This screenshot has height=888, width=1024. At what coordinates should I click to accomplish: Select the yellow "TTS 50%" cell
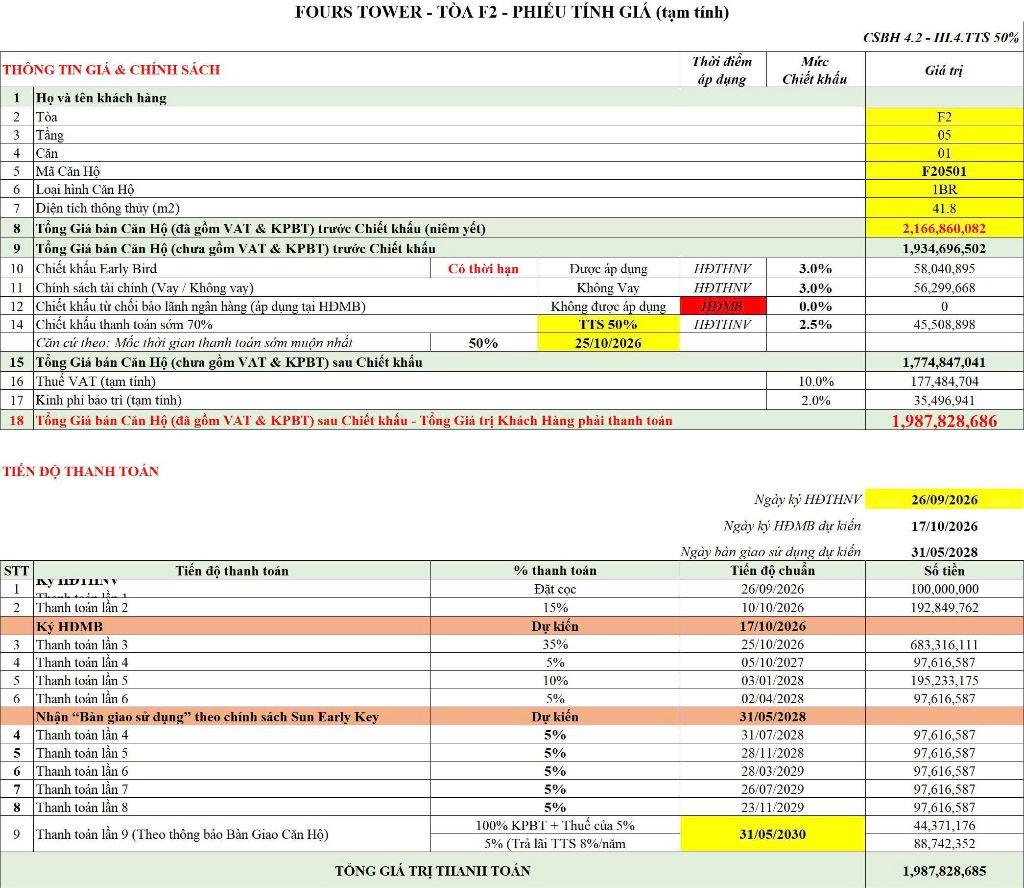(608, 325)
